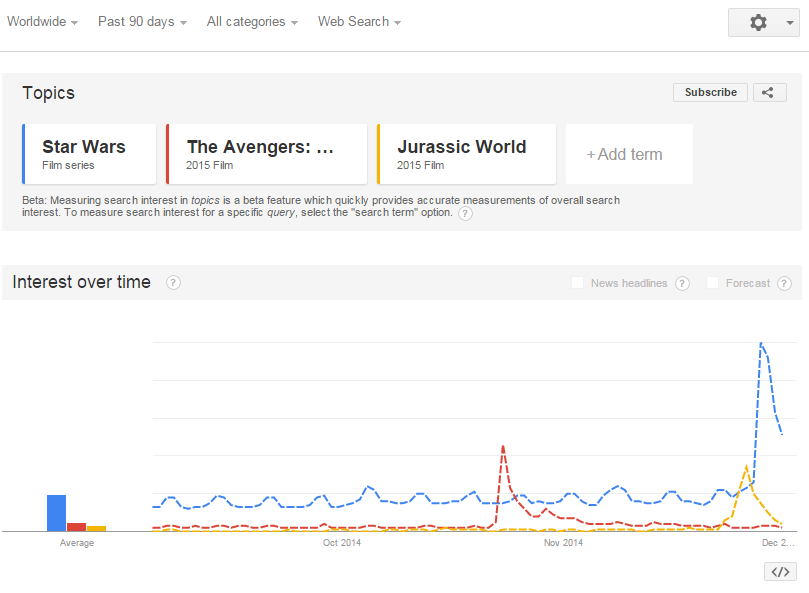Click the Nov 2014 axis label
The height and width of the screenshot is (593, 809).
pyautogui.click(x=563, y=542)
